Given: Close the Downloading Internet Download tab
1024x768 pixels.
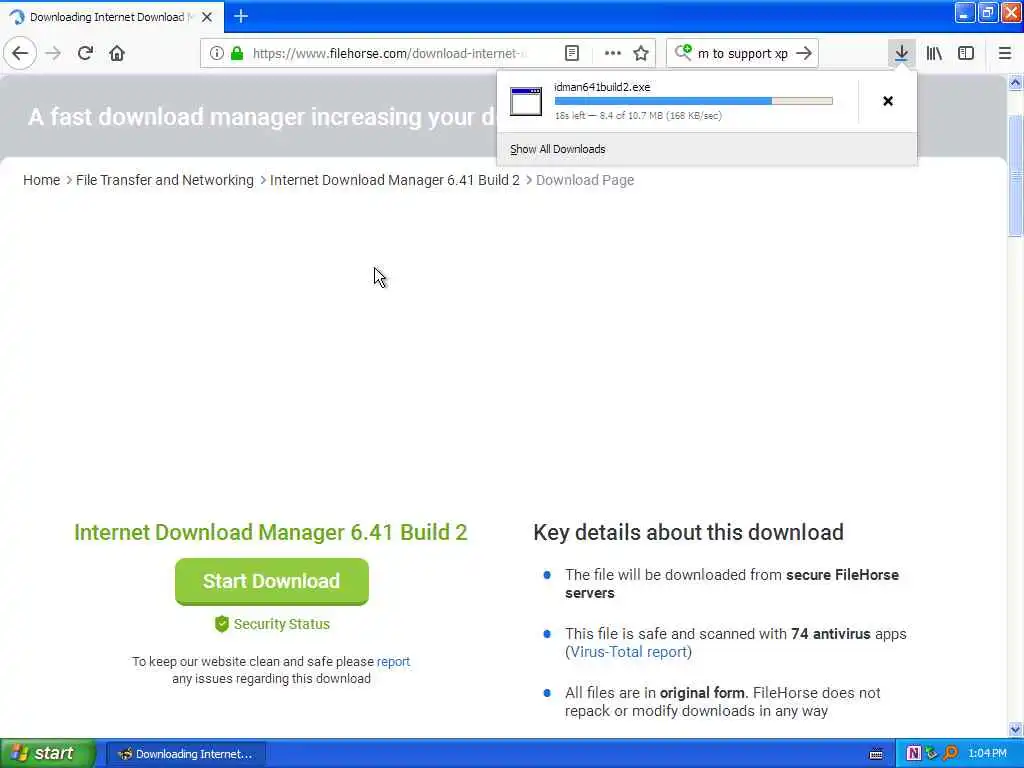Looking at the screenshot, I should [207, 17].
